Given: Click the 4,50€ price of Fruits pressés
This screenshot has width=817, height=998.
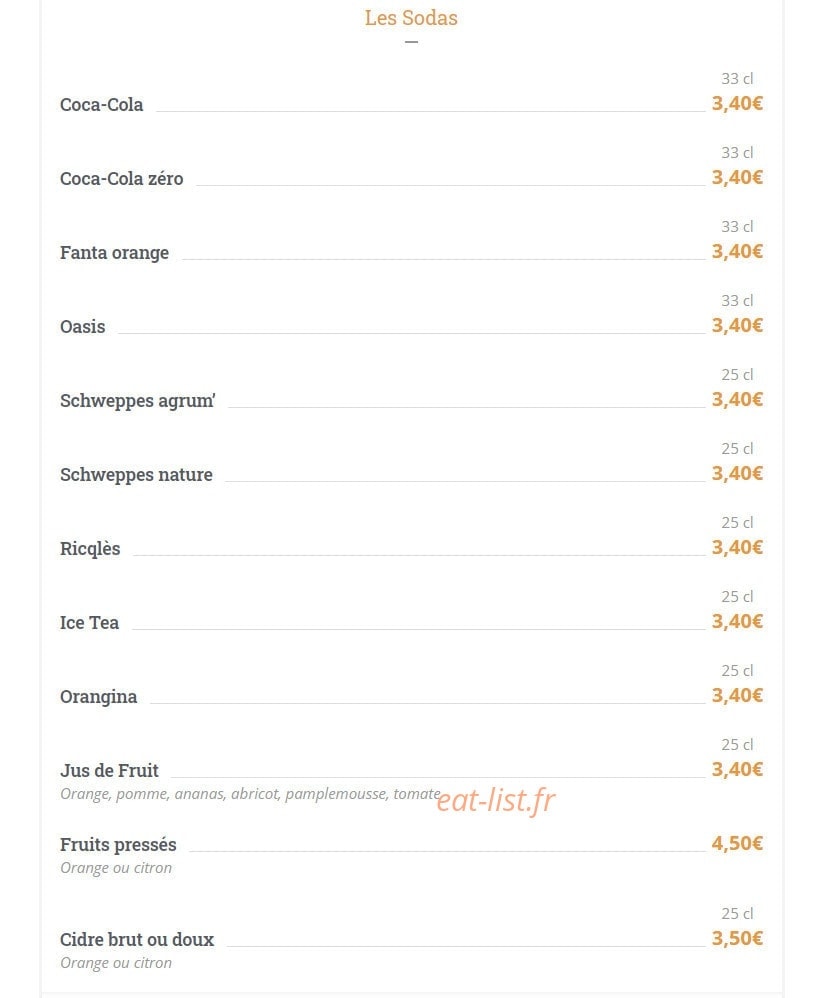Looking at the screenshot, I should (737, 843).
